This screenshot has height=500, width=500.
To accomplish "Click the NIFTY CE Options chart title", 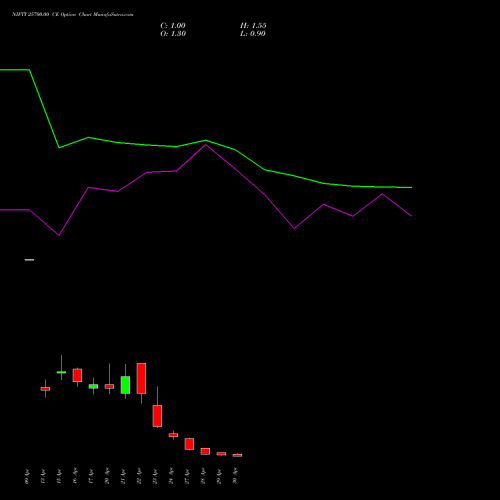I will tap(72, 15).
